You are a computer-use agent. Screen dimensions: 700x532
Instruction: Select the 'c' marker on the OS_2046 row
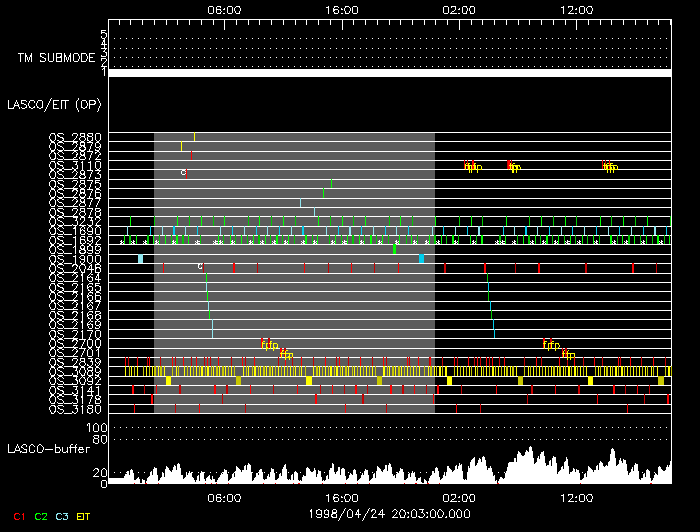(x=200, y=266)
